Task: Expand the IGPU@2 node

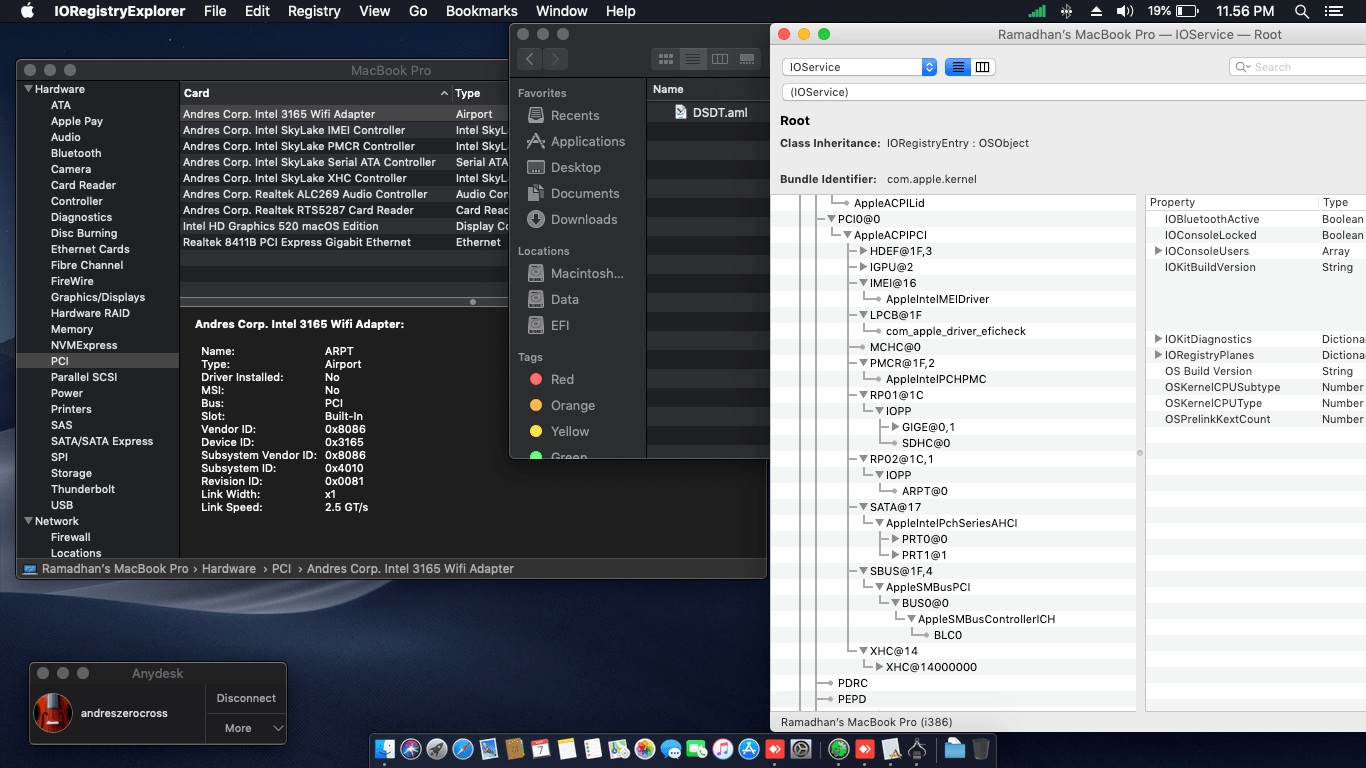Action: pyautogui.click(x=863, y=267)
